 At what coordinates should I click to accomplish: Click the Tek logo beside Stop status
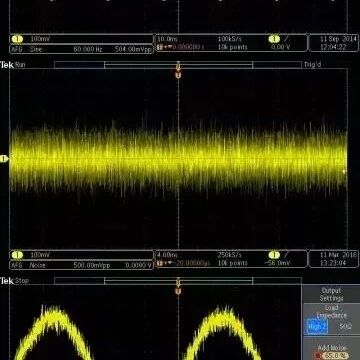(7, 281)
